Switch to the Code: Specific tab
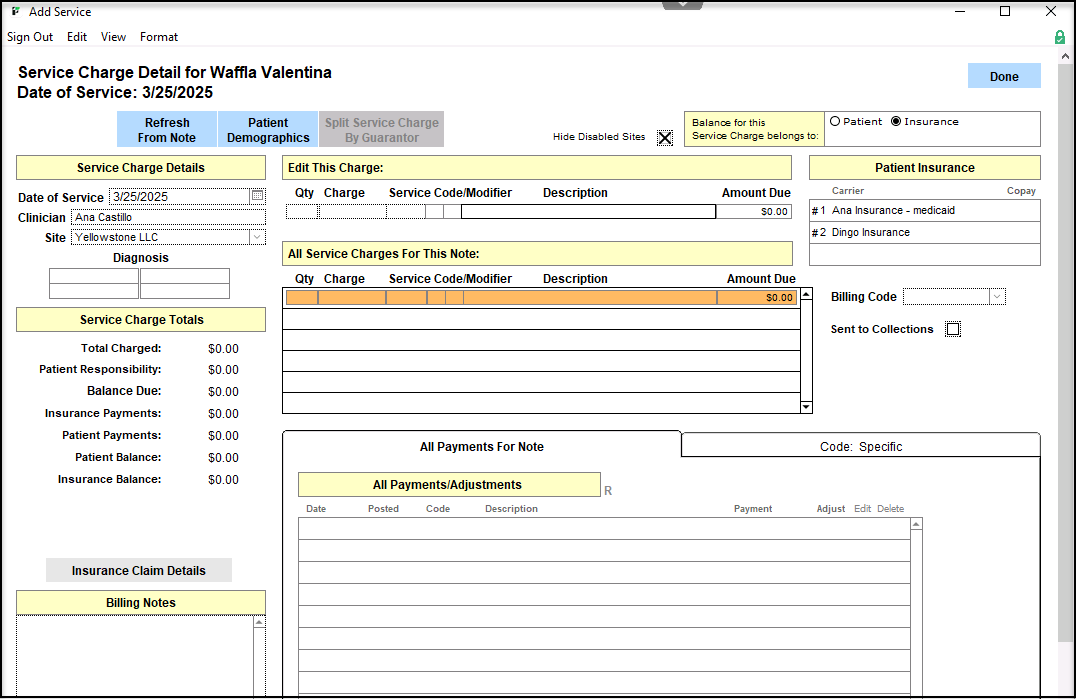Screen dimensions: 1076x699 click(860, 446)
